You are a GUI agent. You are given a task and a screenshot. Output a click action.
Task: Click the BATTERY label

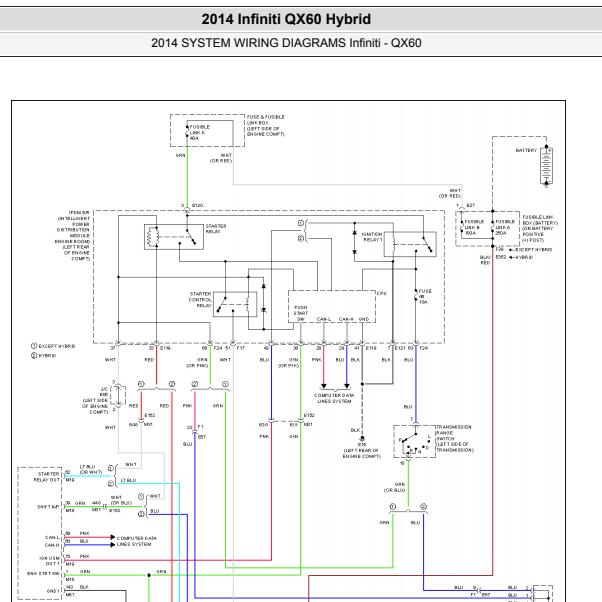point(526,150)
